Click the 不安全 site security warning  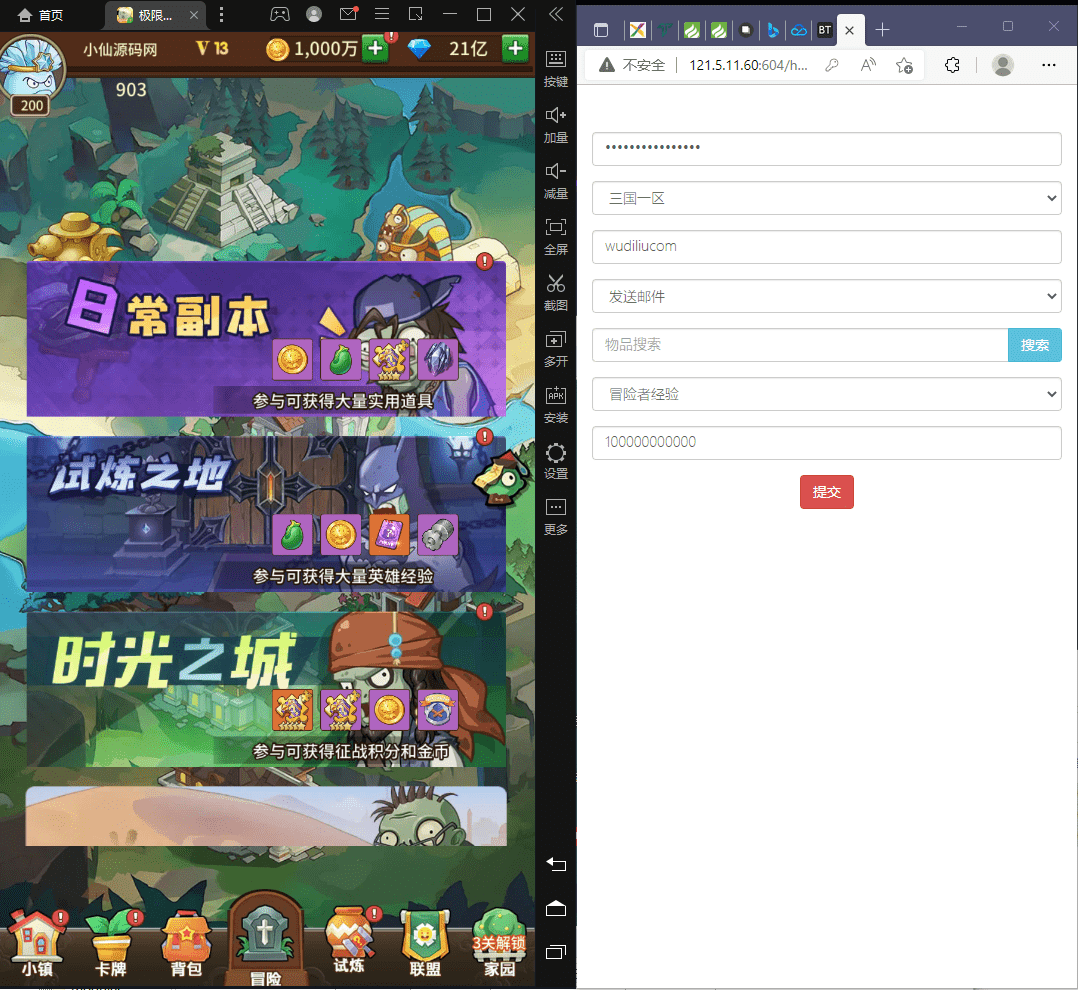(632, 65)
